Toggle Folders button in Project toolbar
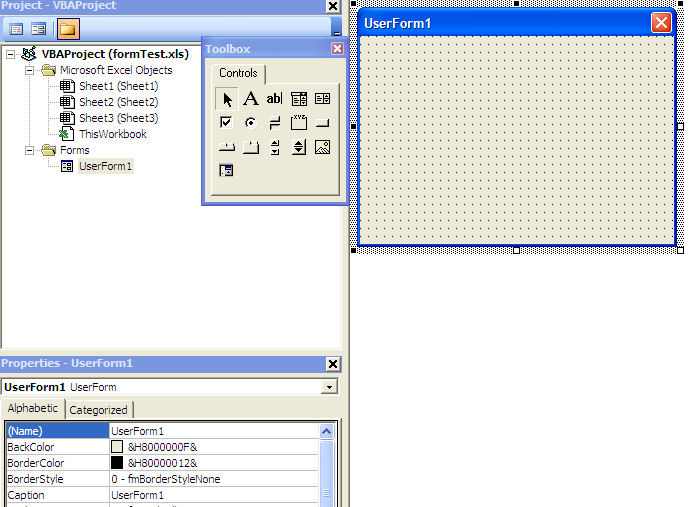The height and width of the screenshot is (507, 692). click(x=68, y=29)
